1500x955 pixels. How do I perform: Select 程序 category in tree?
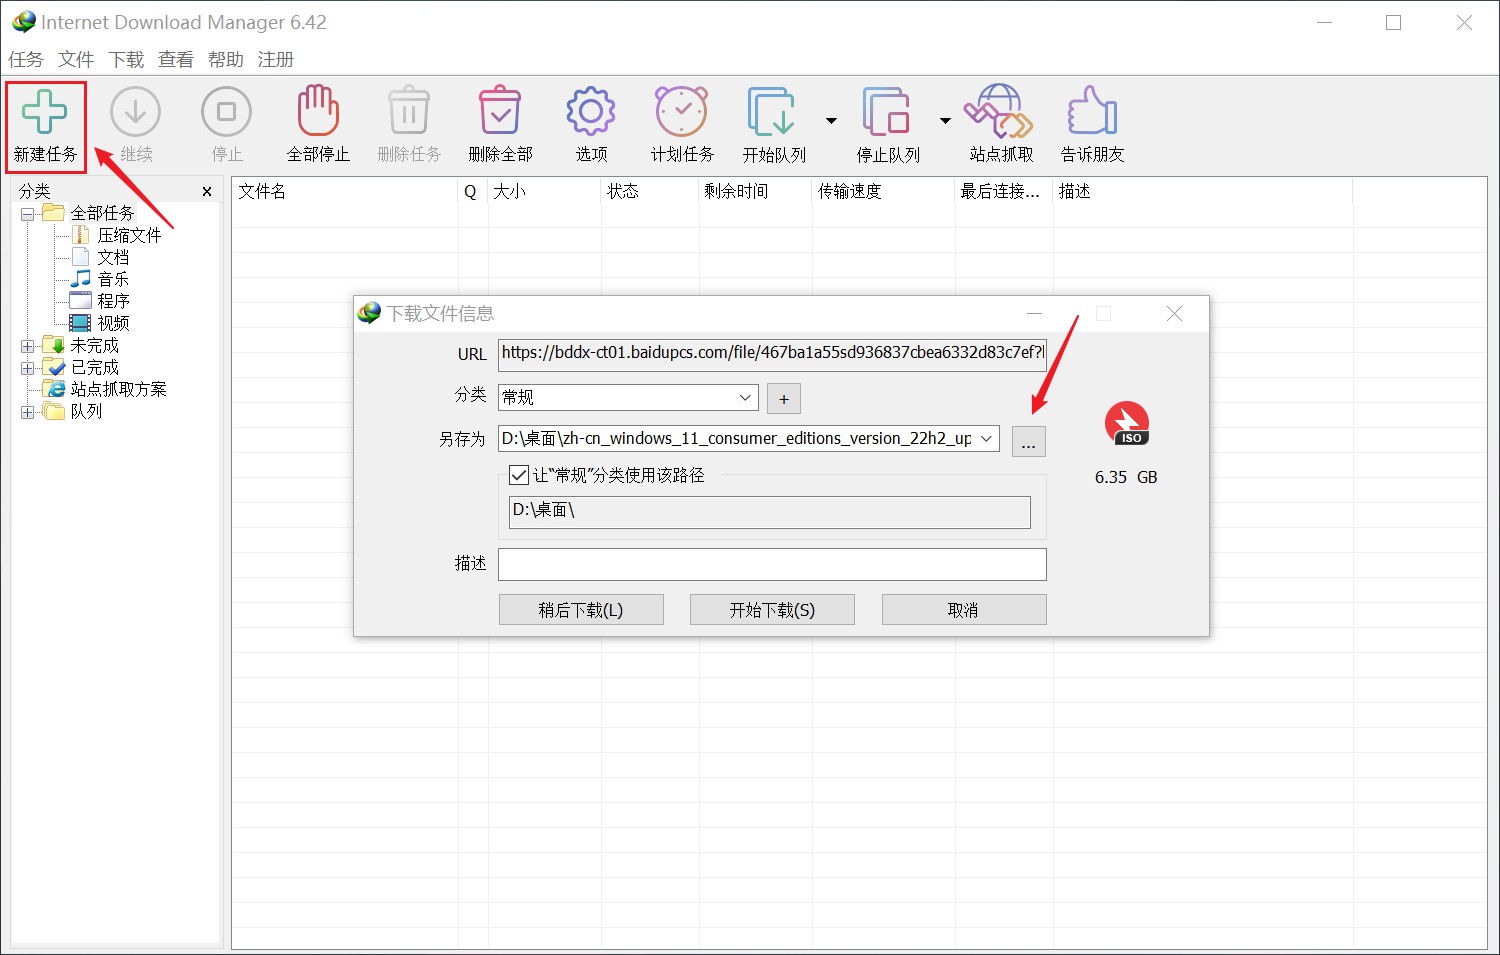[113, 301]
